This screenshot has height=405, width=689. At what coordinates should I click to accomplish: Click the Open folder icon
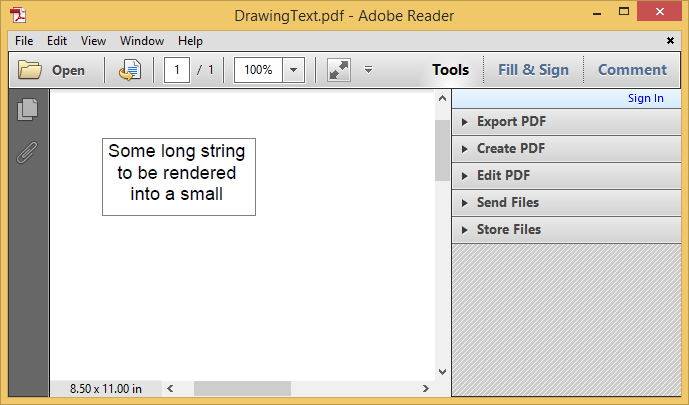pos(30,70)
